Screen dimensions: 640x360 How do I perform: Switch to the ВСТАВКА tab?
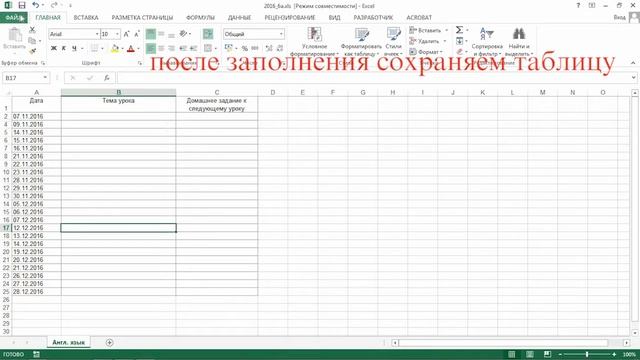pyautogui.click(x=86, y=18)
